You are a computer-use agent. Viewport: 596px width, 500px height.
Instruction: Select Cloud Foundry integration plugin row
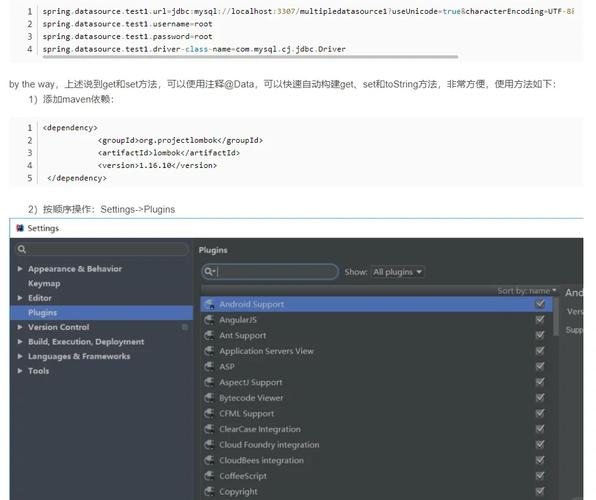376,444
